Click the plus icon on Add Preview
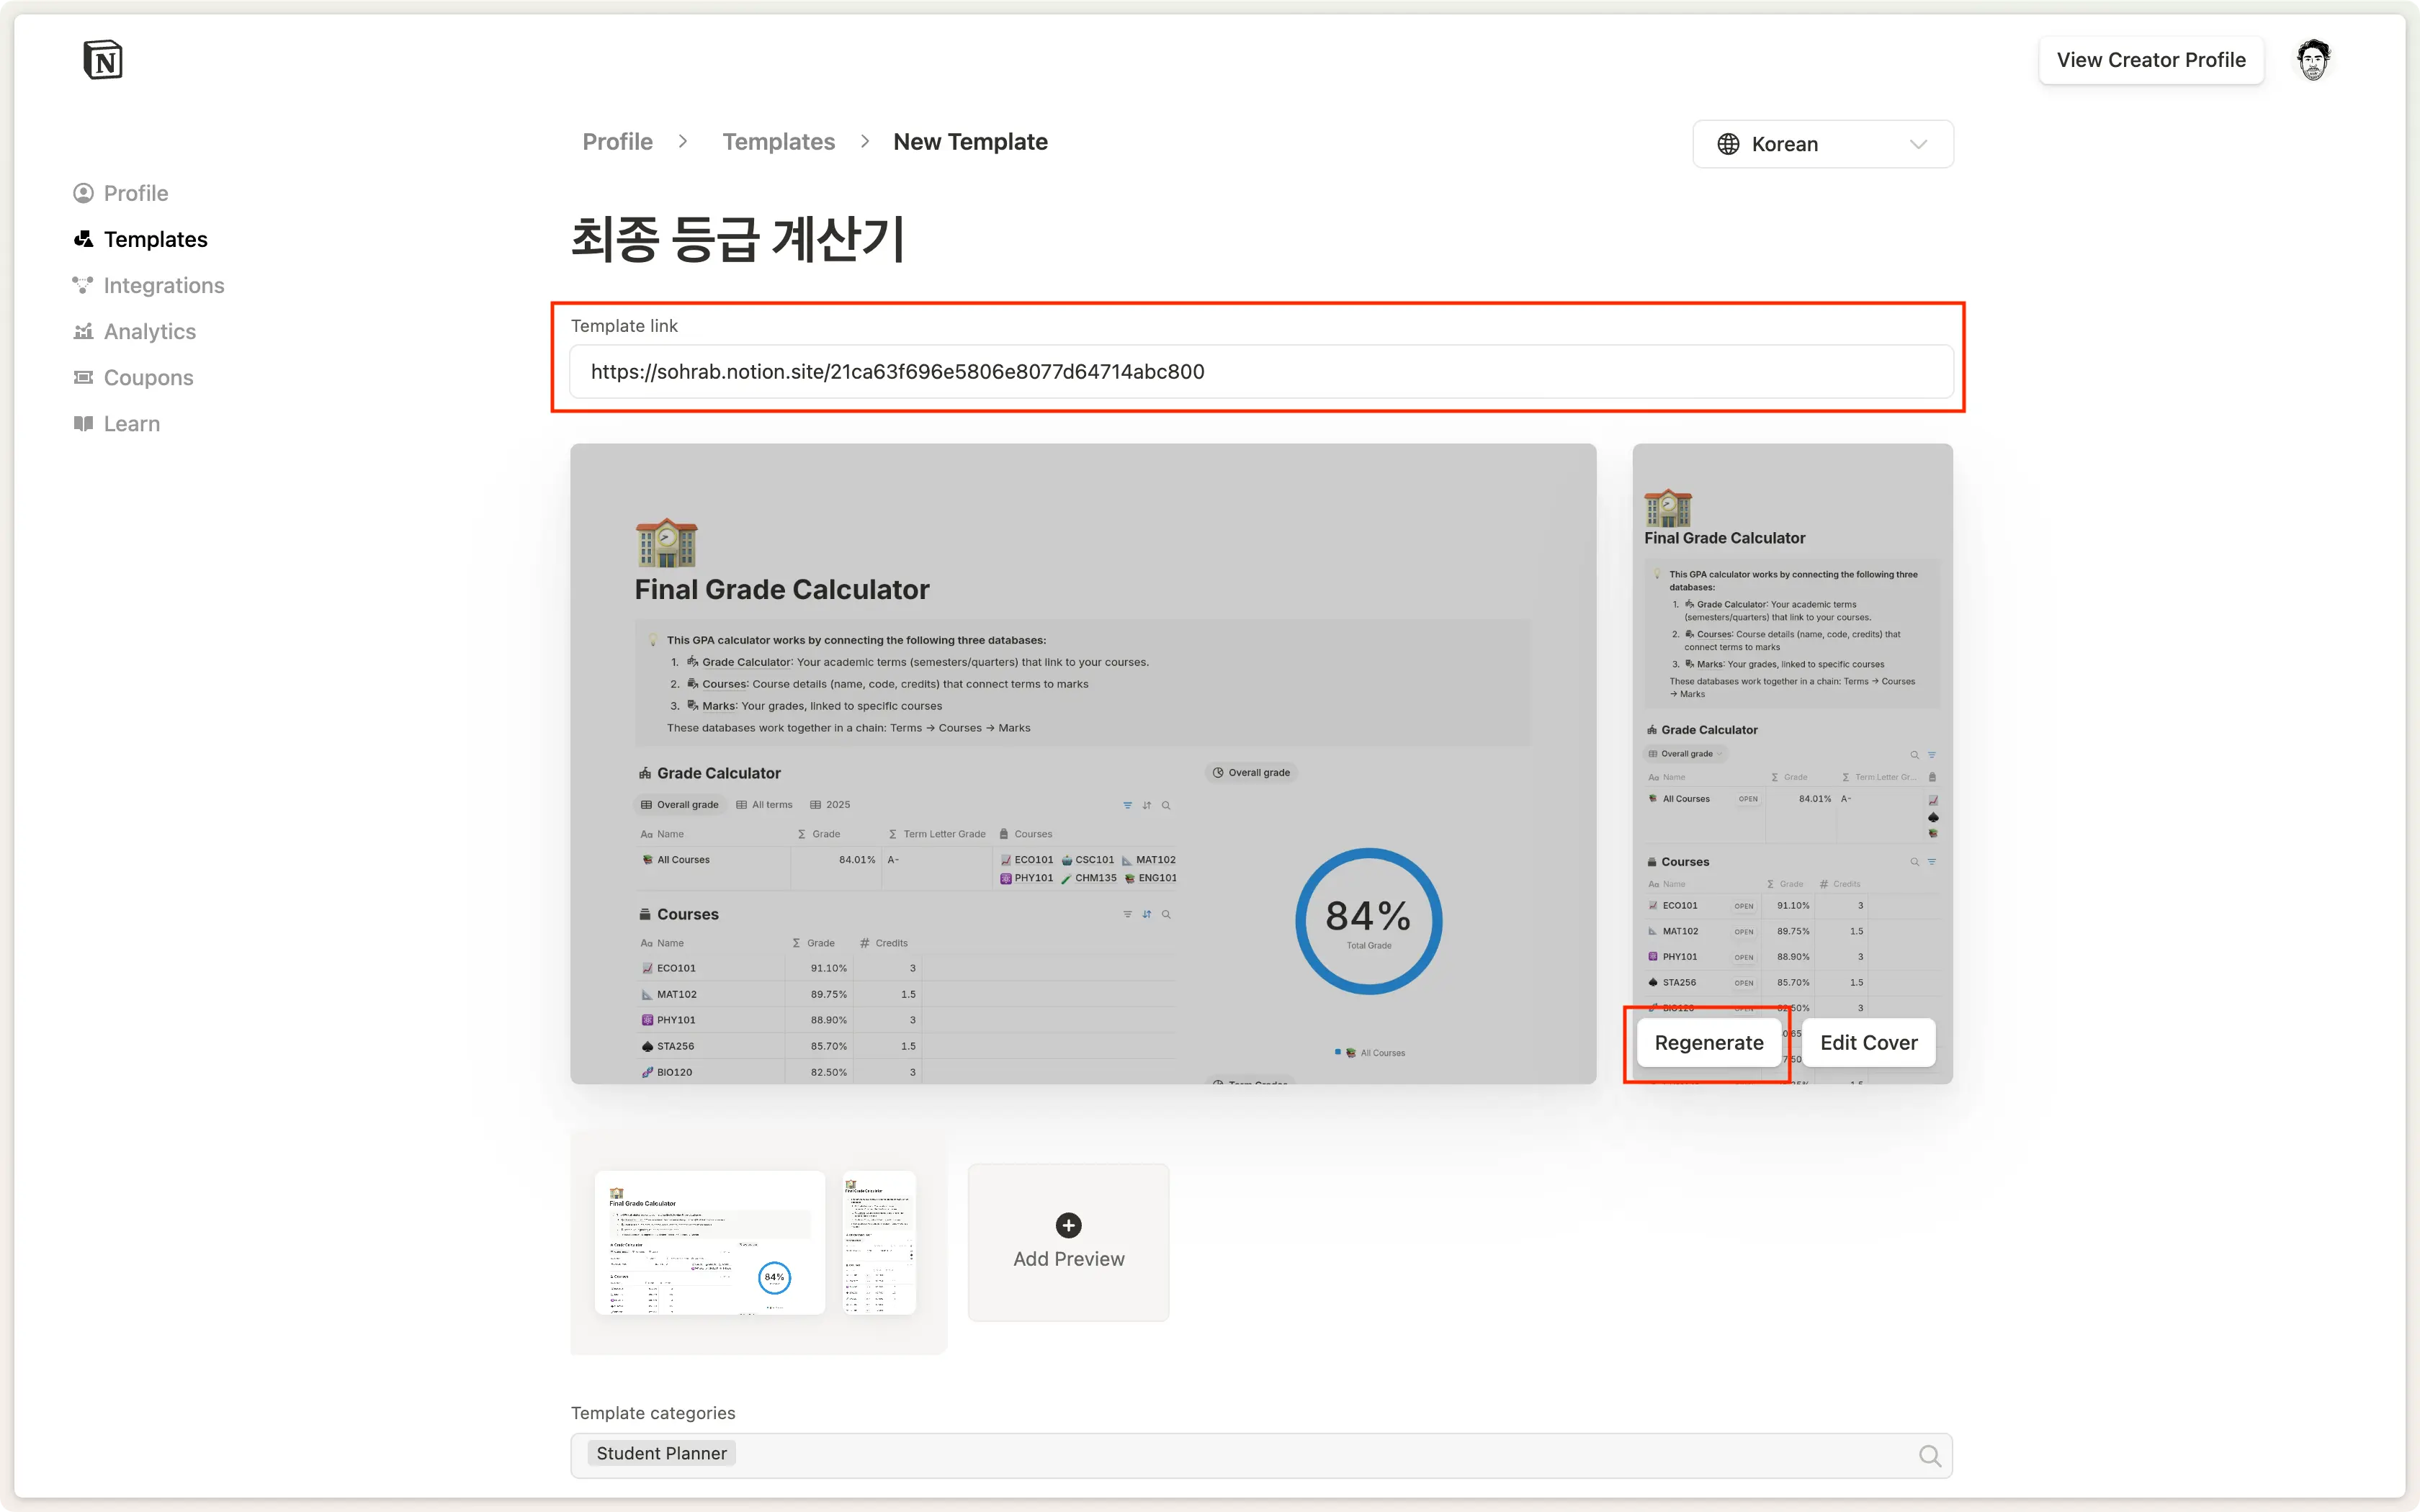The height and width of the screenshot is (1512, 2420). click(x=1068, y=1225)
